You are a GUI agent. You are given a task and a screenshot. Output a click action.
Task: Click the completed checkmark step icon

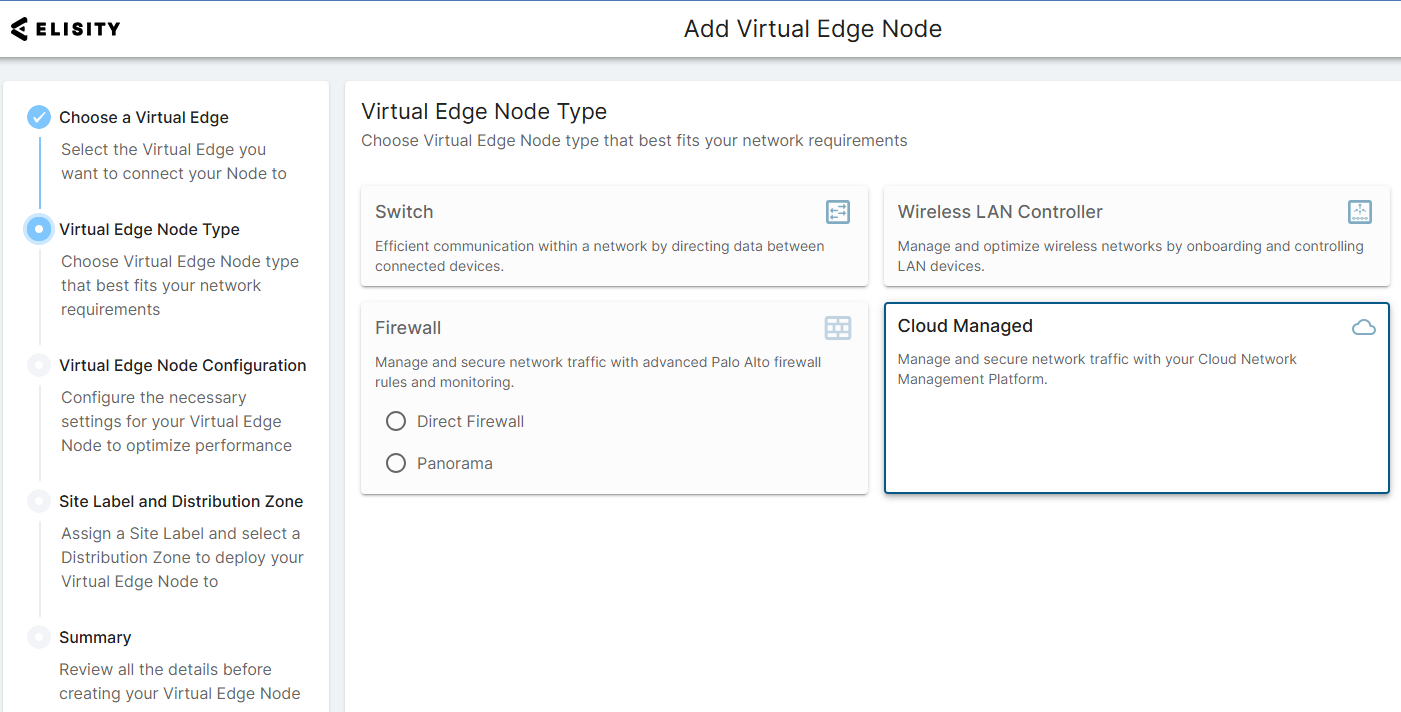[39, 117]
